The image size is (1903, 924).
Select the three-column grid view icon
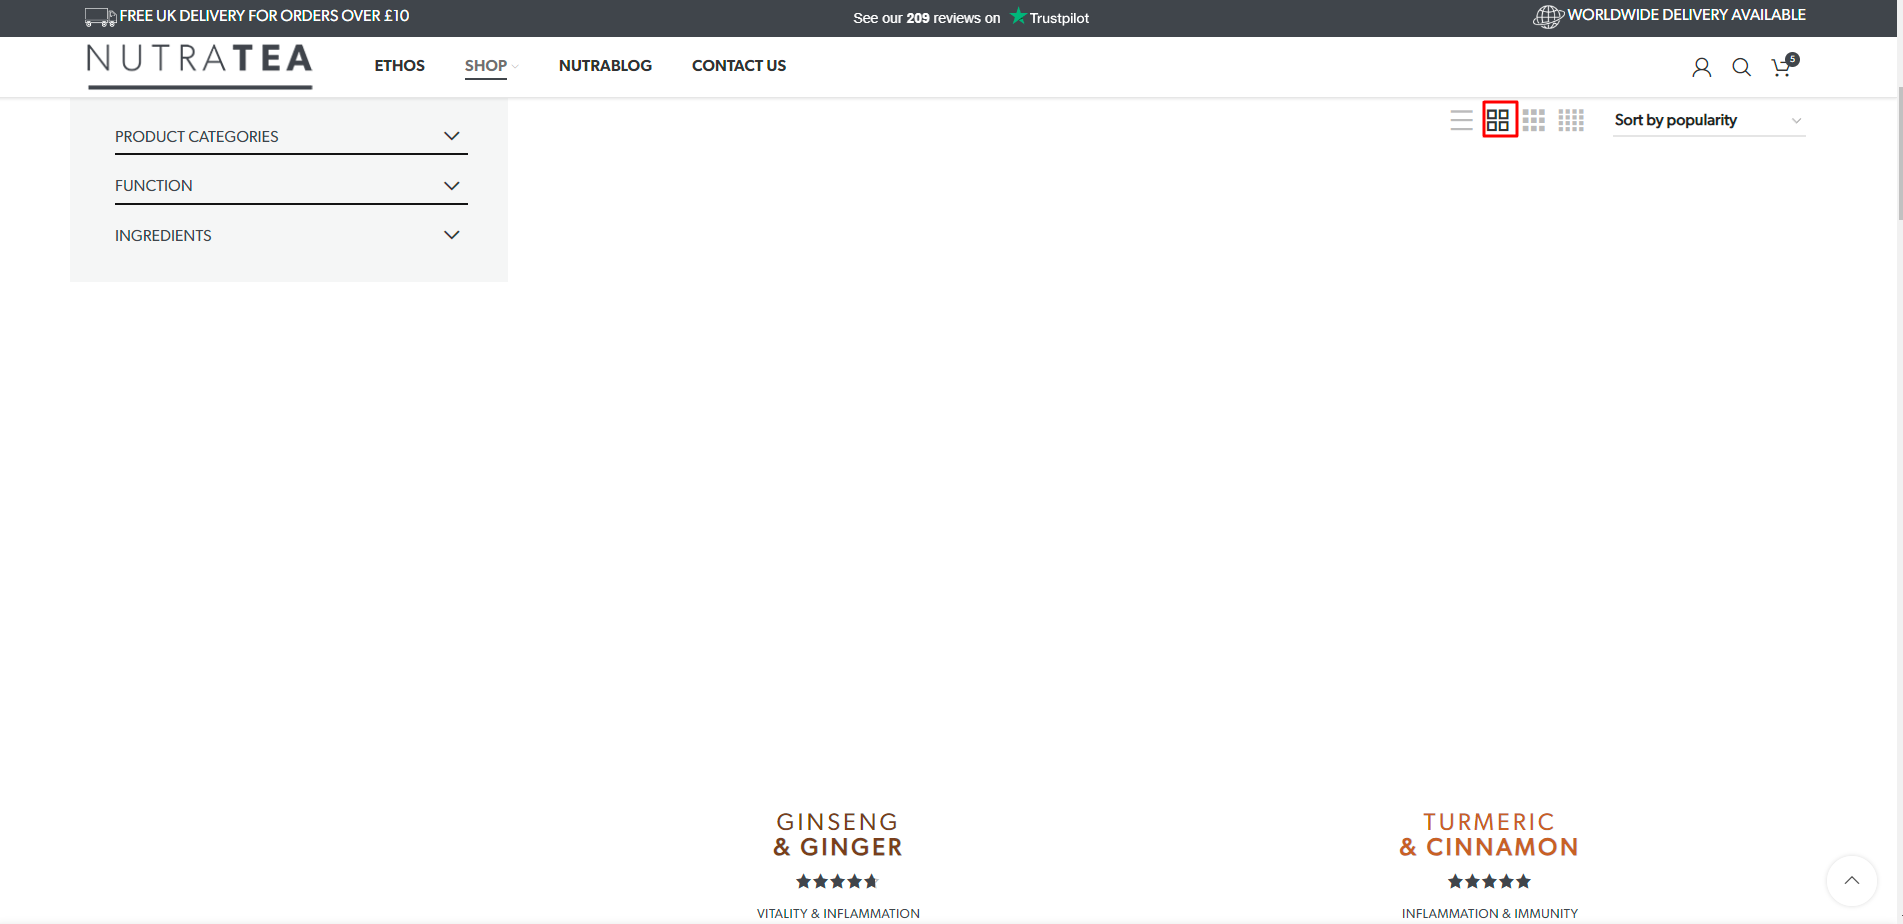(1534, 120)
